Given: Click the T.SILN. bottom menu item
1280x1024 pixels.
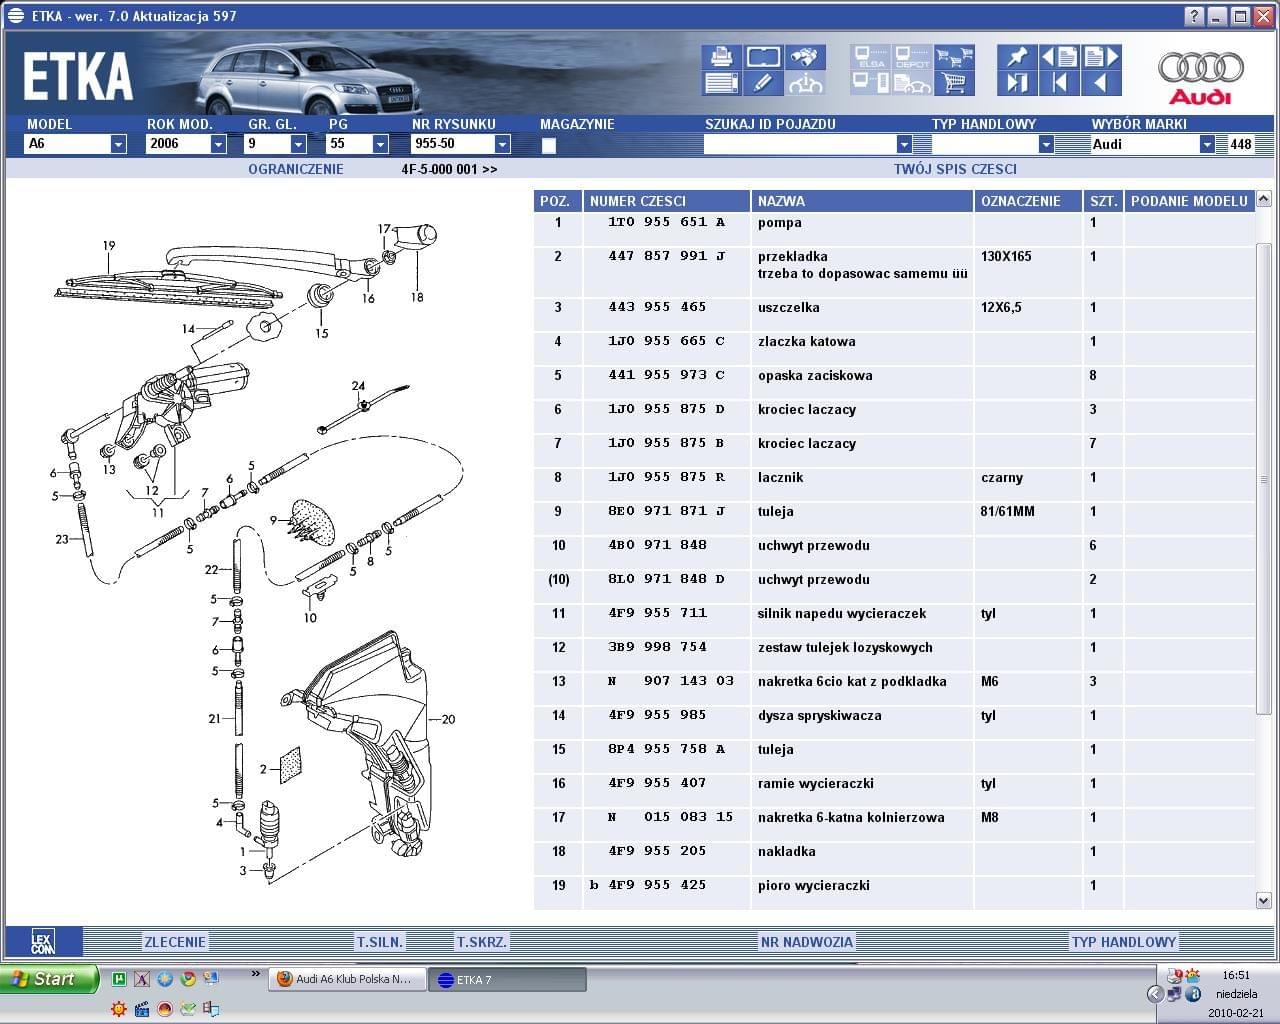Looking at the screenshot, I should [380, 942].
